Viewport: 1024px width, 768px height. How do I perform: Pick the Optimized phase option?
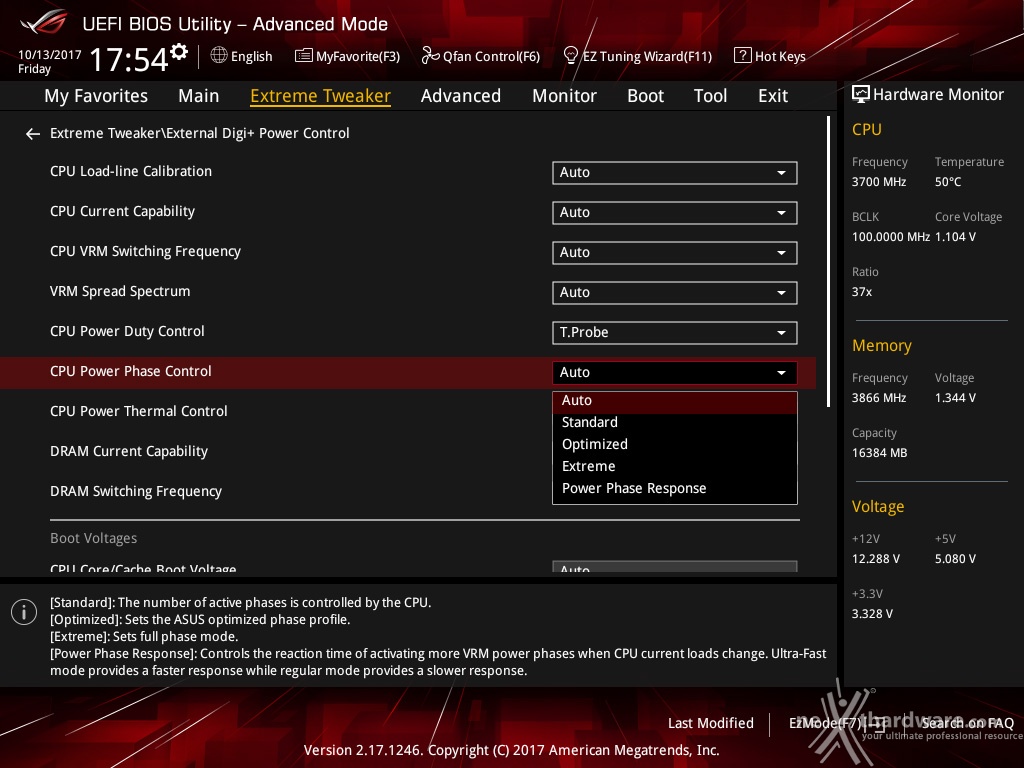tap(675, 445)
